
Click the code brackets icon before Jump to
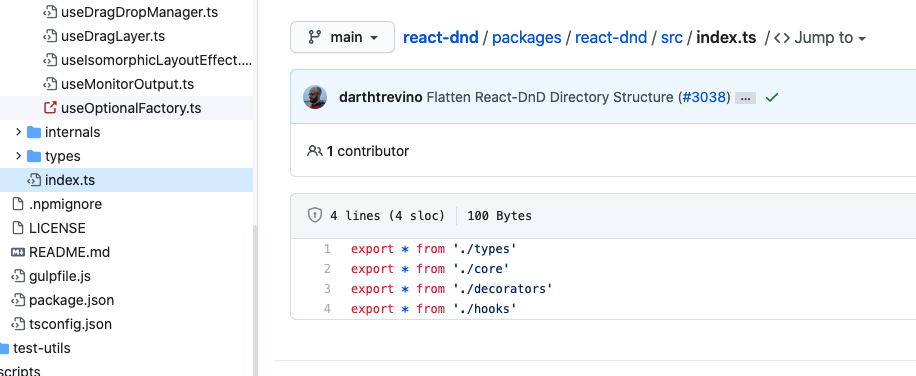[782, 38]
